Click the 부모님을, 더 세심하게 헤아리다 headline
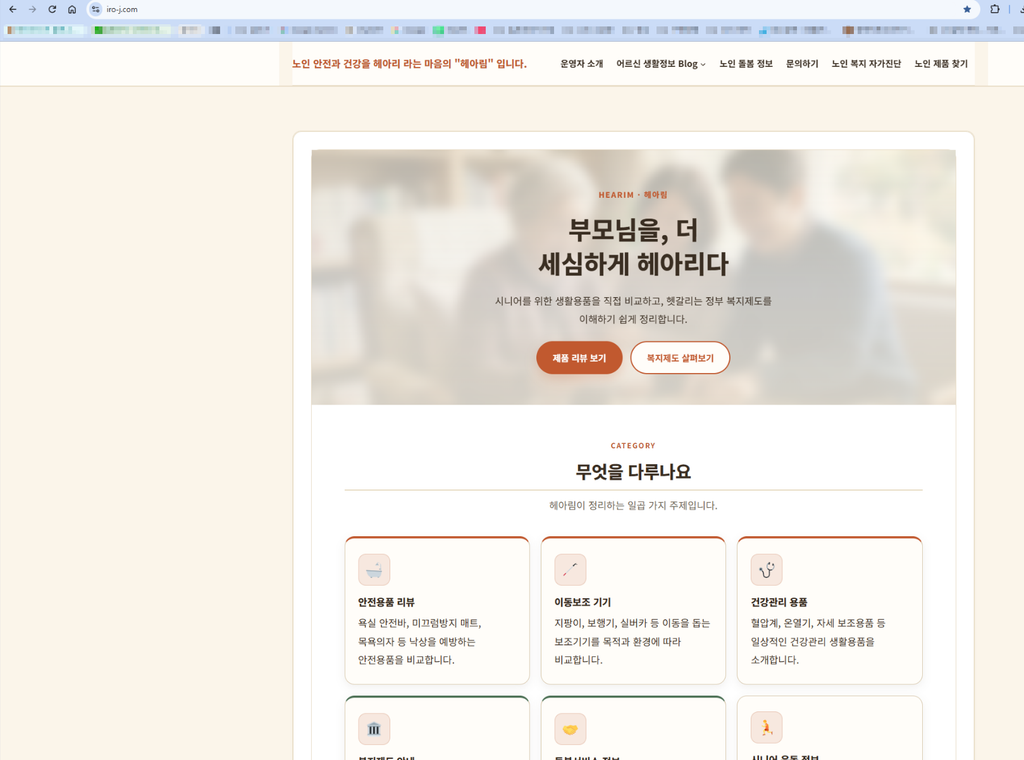 (633, 247)
